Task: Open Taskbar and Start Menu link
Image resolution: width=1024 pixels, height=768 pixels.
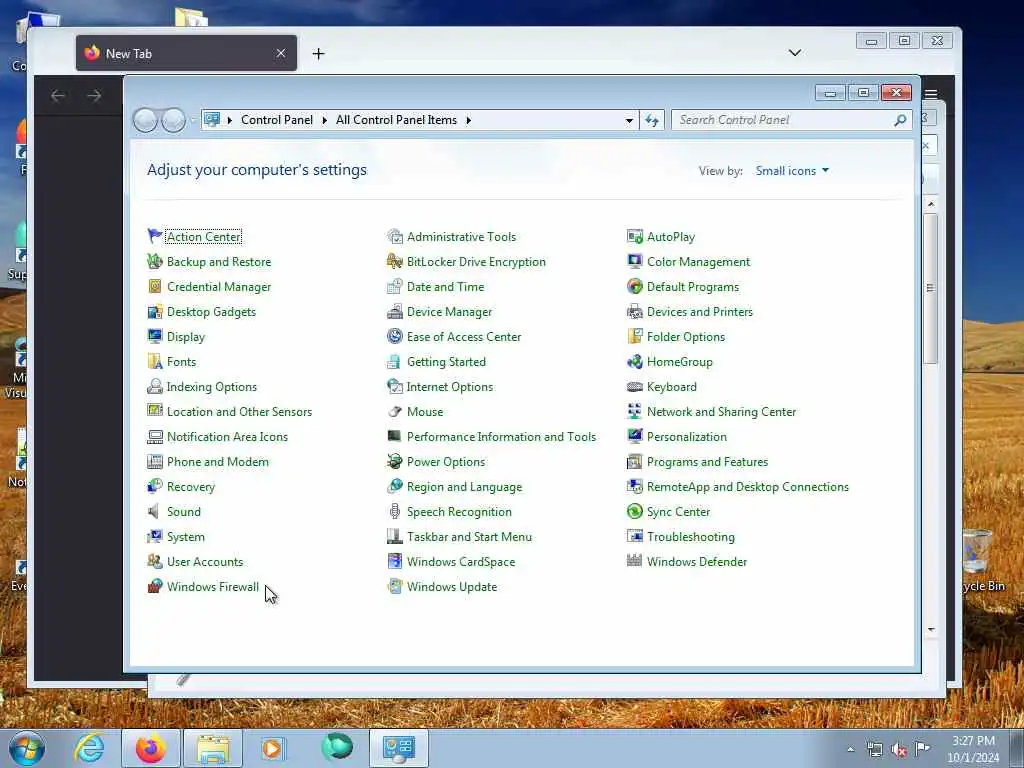Action: 470,537
